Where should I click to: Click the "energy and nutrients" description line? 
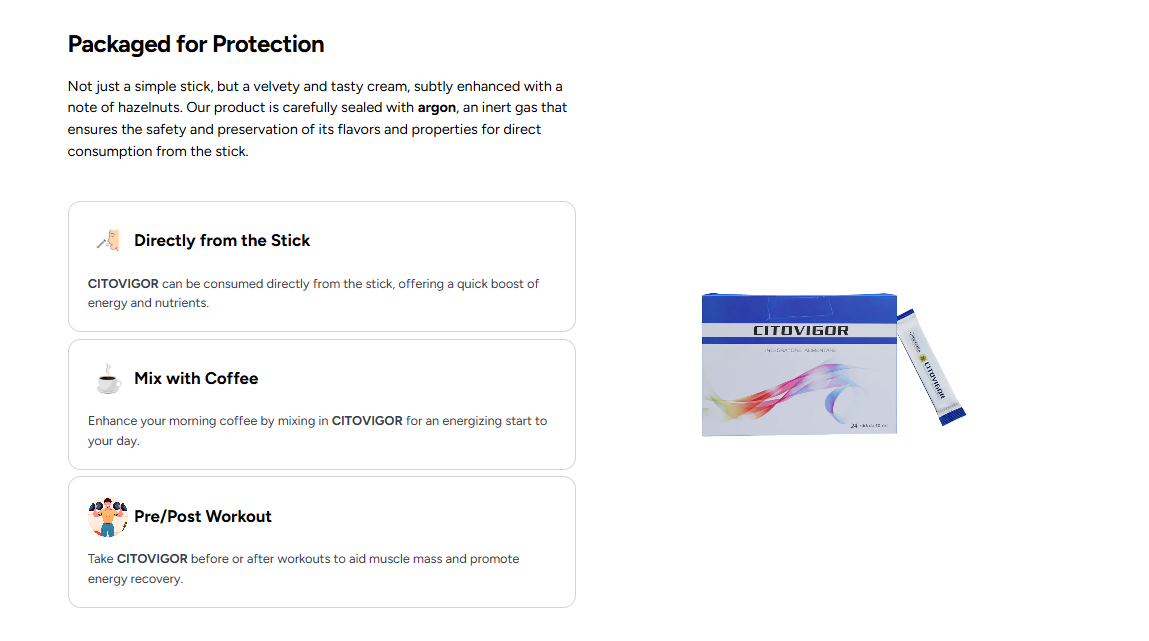pos(148,303)
